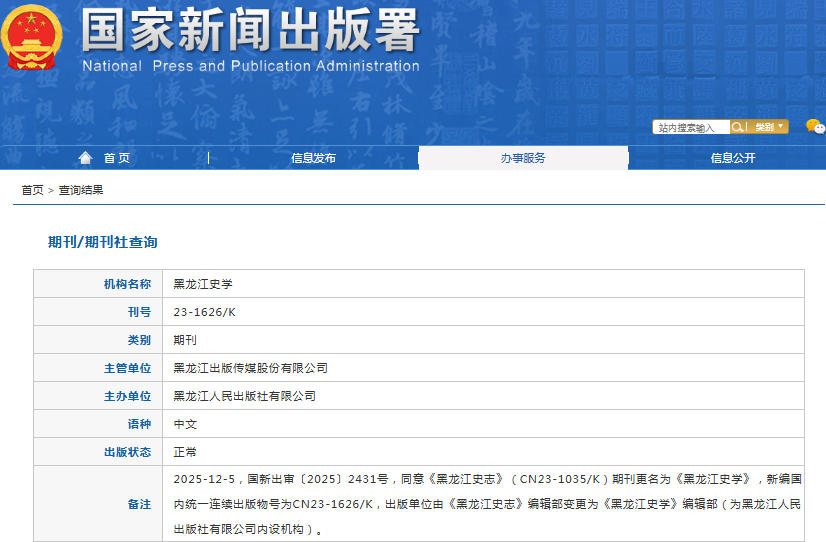This screenshot has width=826, height=542.
Task: Focus the 站内搜索输入 search field
Action: [x=691, y=127]
